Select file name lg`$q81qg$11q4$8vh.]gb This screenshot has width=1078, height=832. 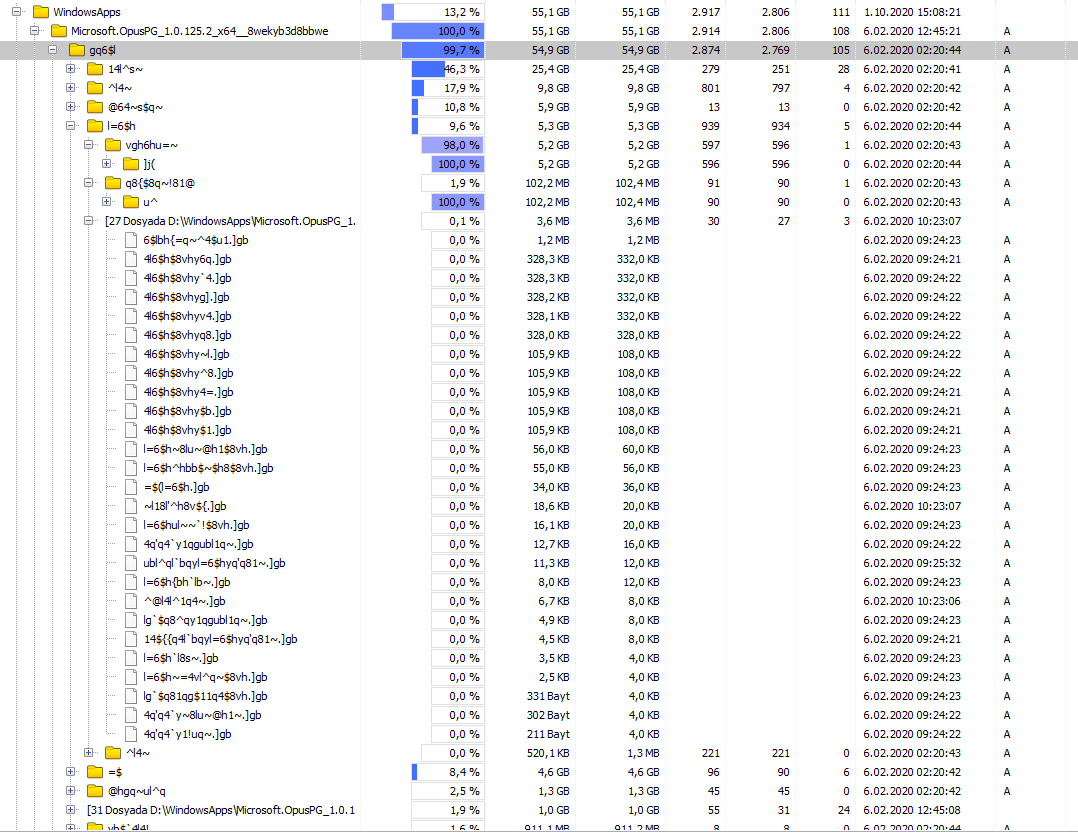point(205,696)
